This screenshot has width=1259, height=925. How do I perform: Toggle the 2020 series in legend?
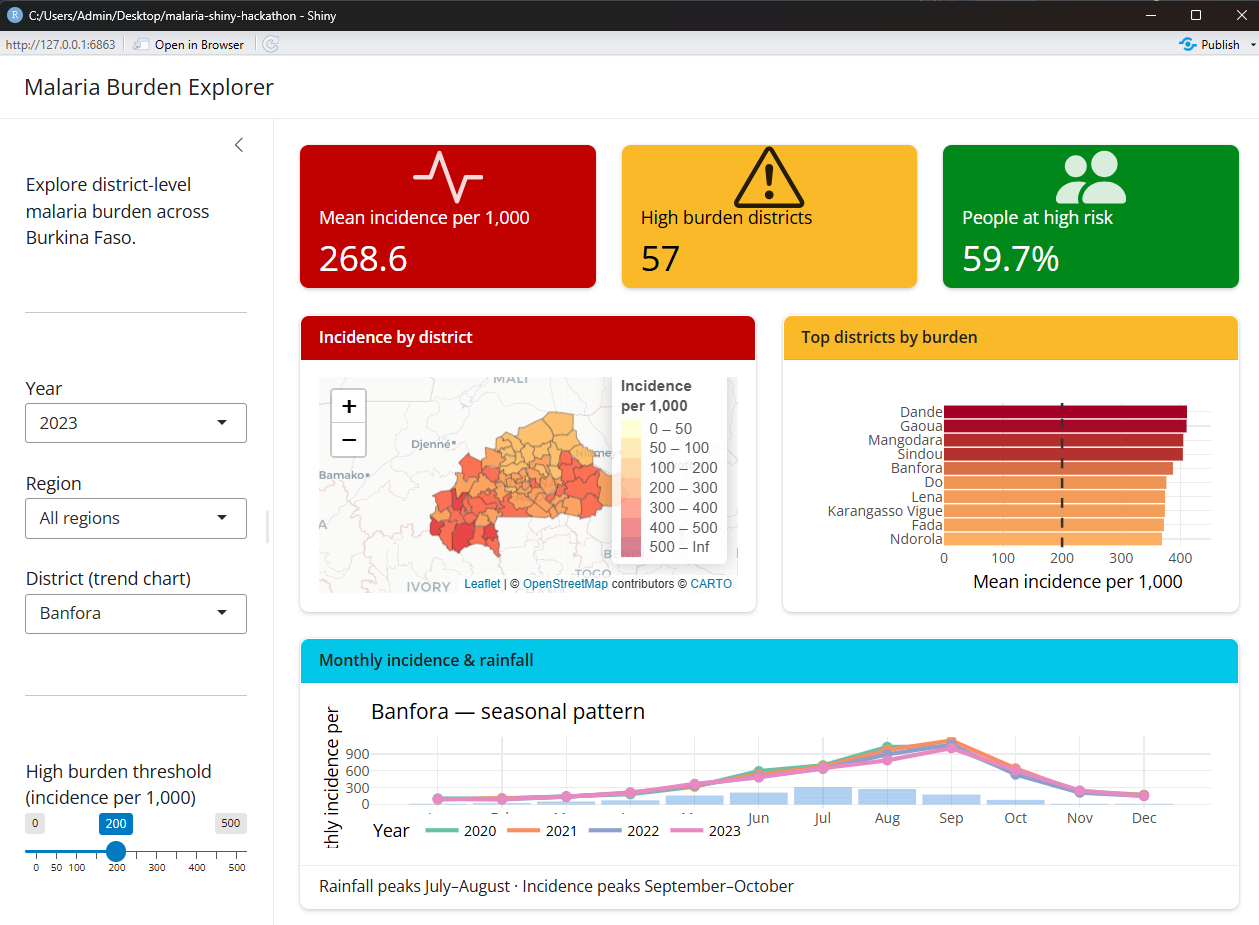point(461,830)
